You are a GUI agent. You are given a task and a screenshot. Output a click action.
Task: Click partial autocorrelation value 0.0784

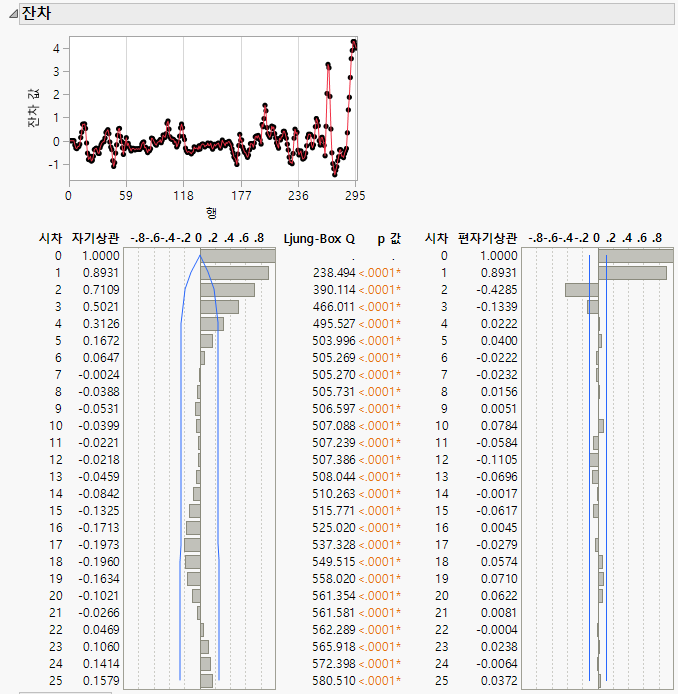pyautogui.click(x=499, y=426)
